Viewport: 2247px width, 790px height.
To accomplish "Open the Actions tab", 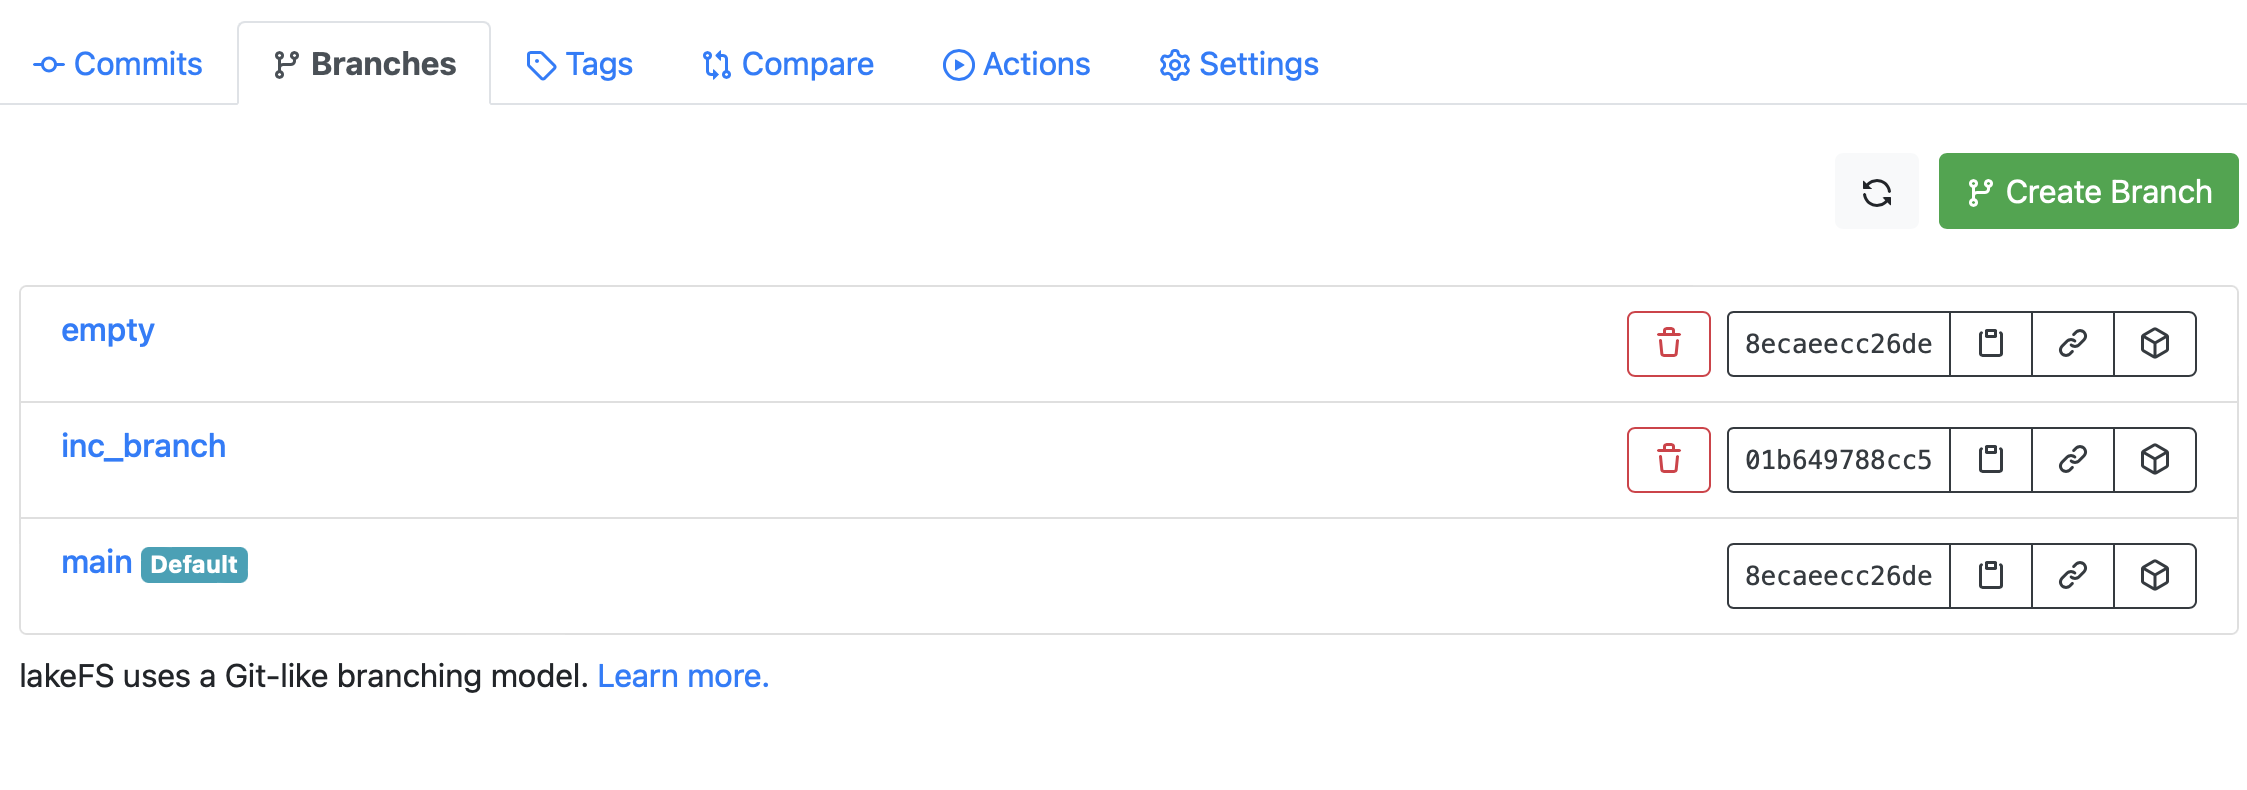I will pos(1017,65).
